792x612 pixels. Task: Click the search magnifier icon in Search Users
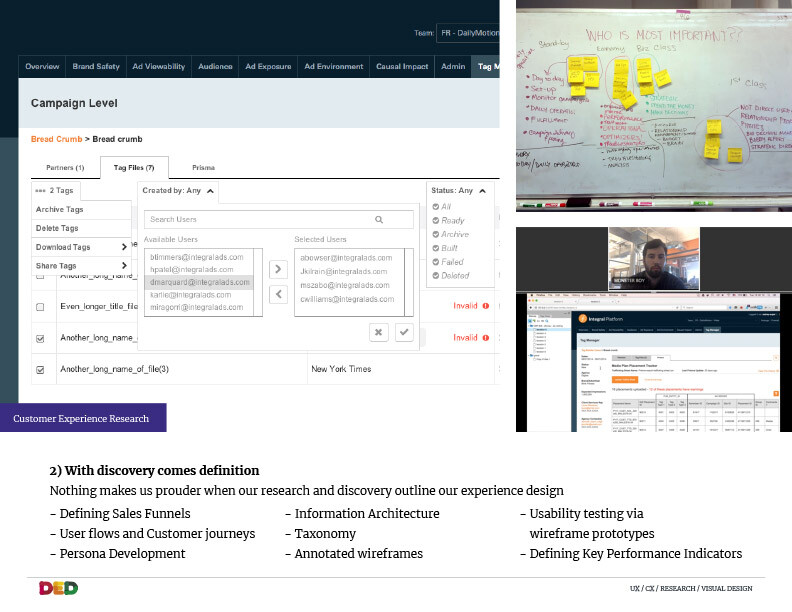(x=379, y=219)
